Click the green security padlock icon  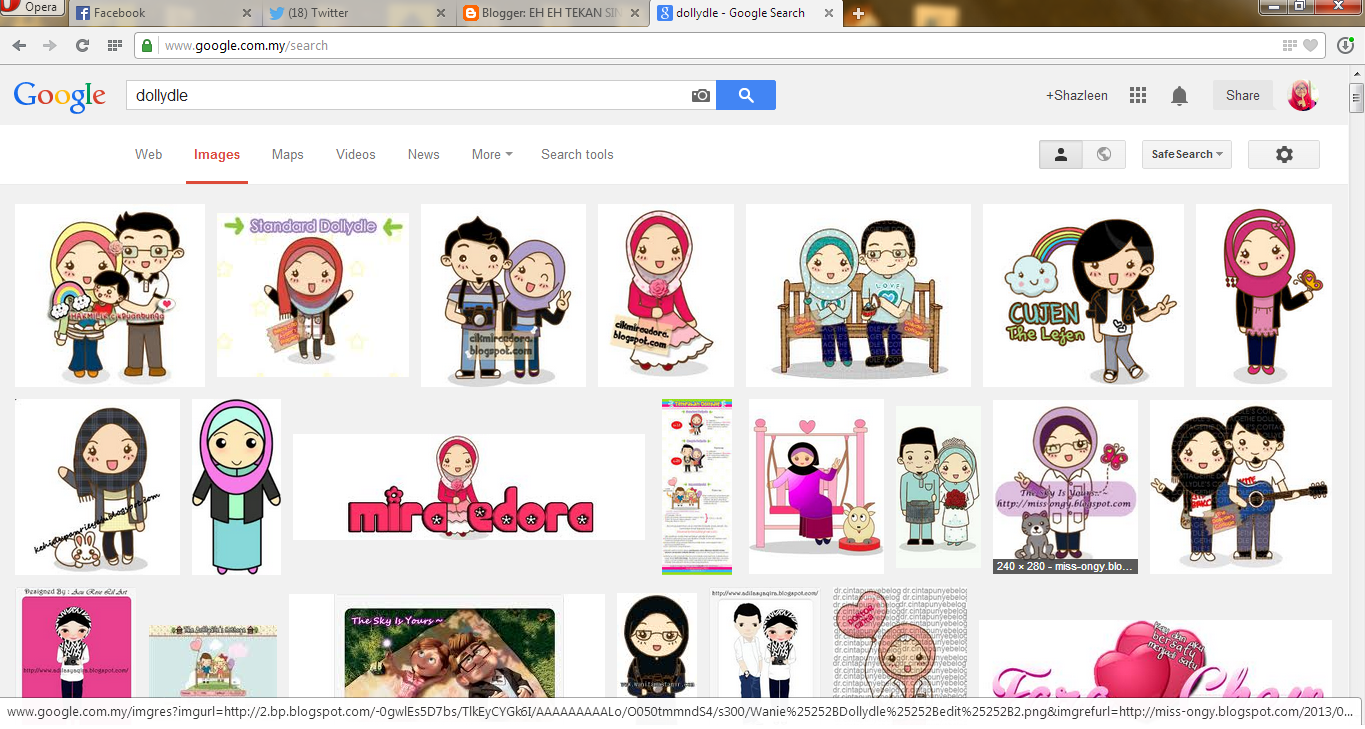click(x=147, y=46)
